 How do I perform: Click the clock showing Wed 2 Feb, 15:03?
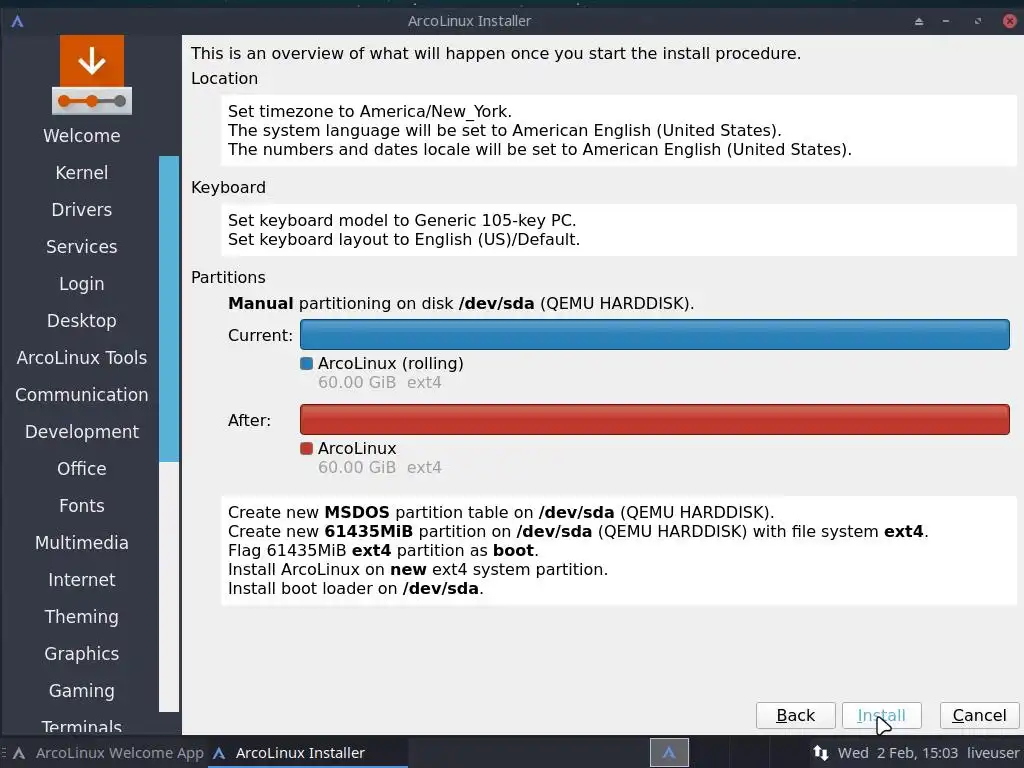pyautogui.click(x=898, y=753)
